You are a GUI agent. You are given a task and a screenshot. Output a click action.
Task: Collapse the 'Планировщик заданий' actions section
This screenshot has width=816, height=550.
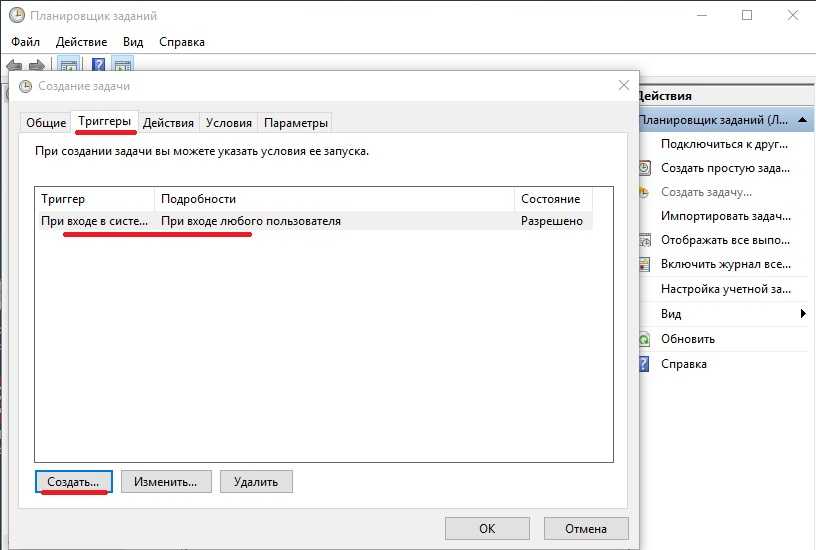pos(803,120)
